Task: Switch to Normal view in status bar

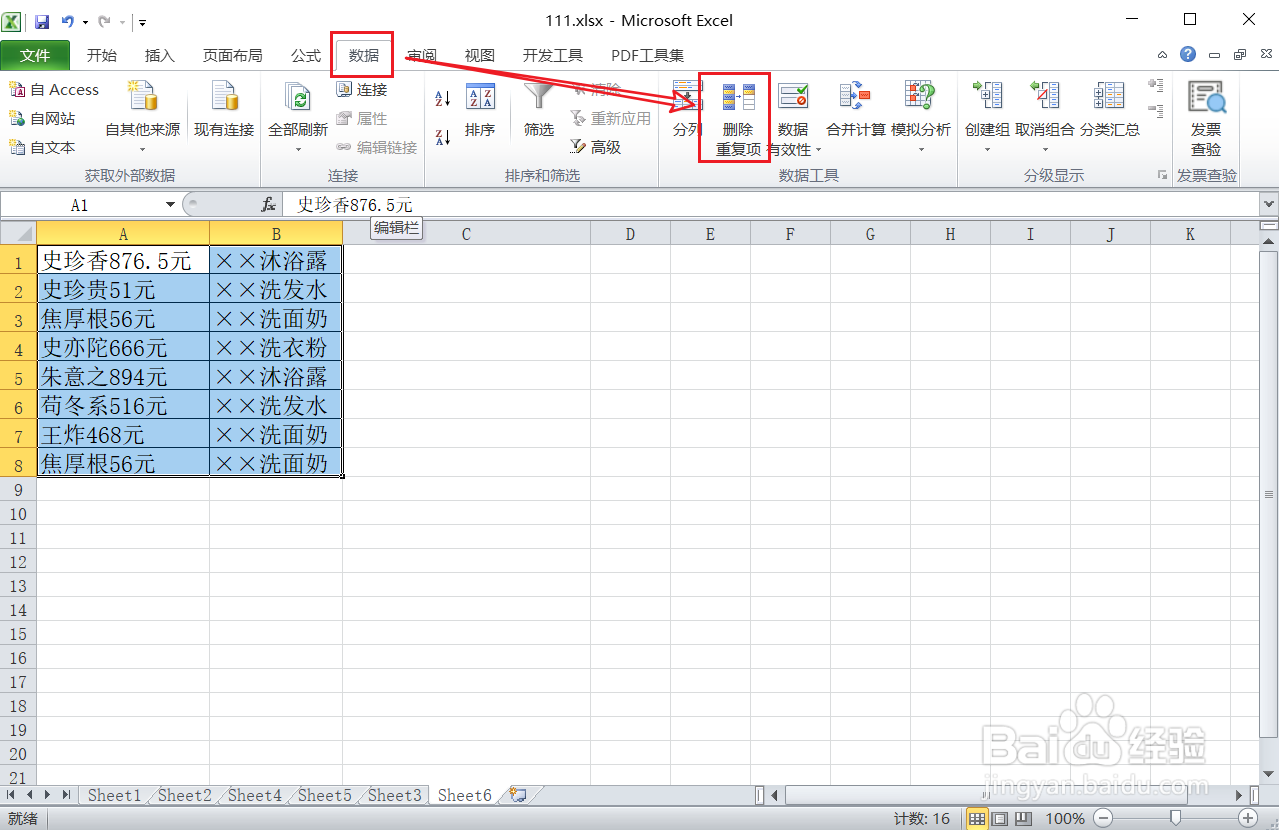Action: tap(977, 819)
